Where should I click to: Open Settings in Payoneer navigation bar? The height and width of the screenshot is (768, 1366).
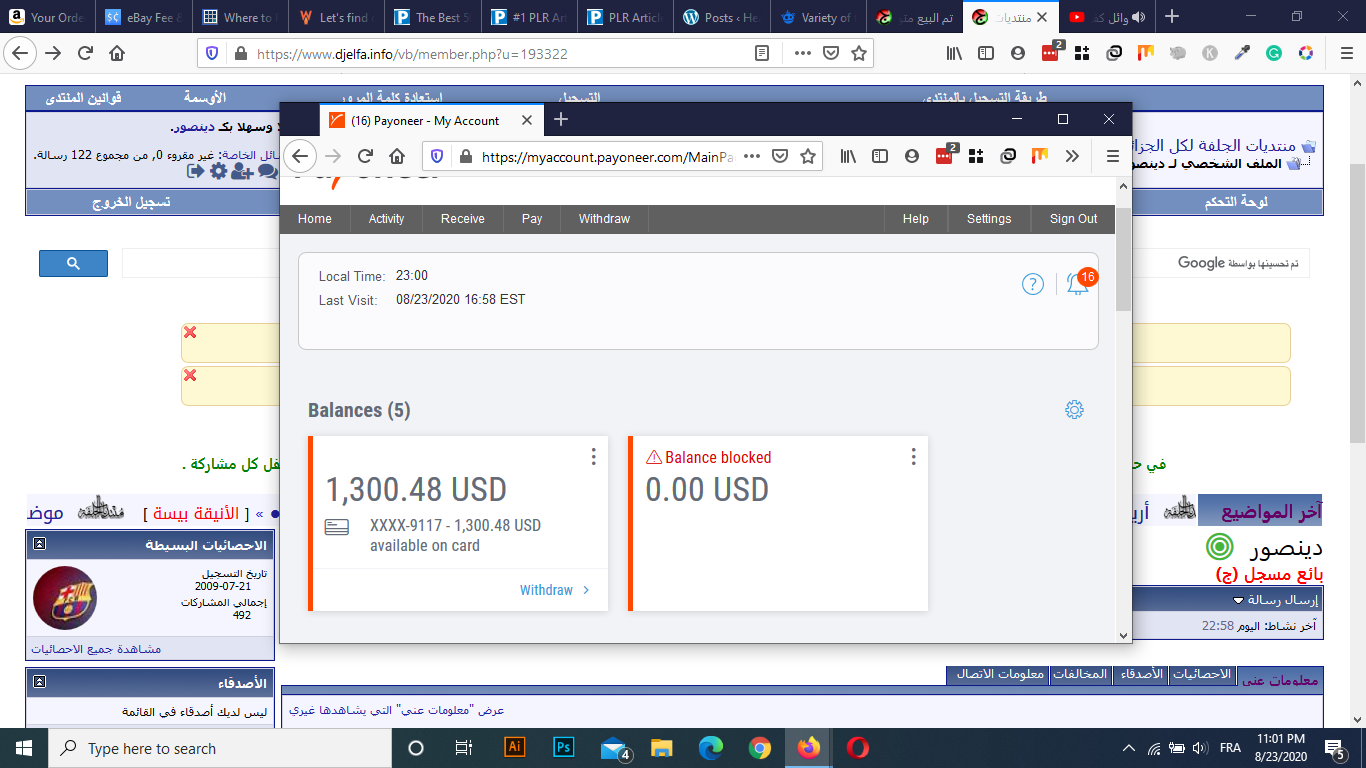tap(989, 219)
